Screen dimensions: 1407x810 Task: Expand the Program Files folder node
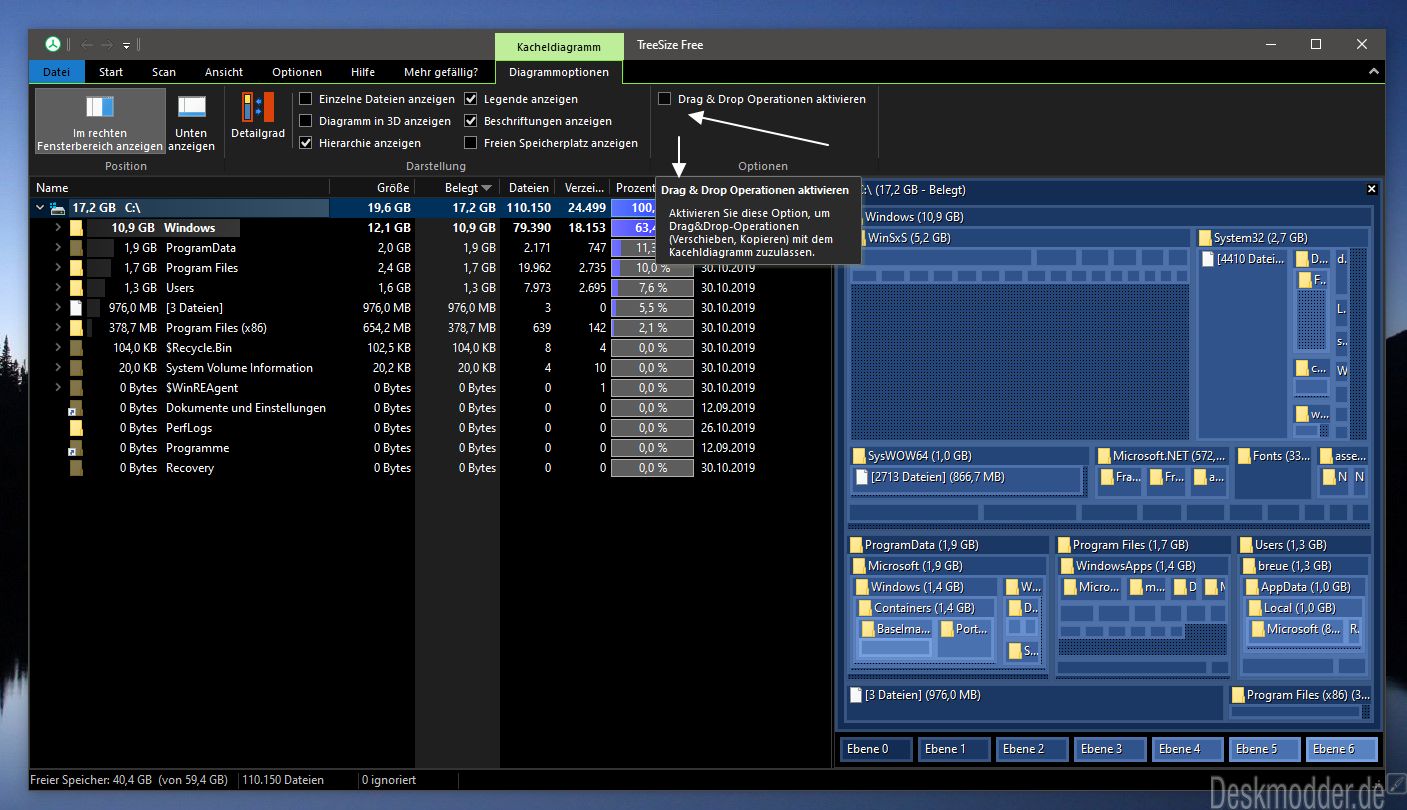pos(59,268)
